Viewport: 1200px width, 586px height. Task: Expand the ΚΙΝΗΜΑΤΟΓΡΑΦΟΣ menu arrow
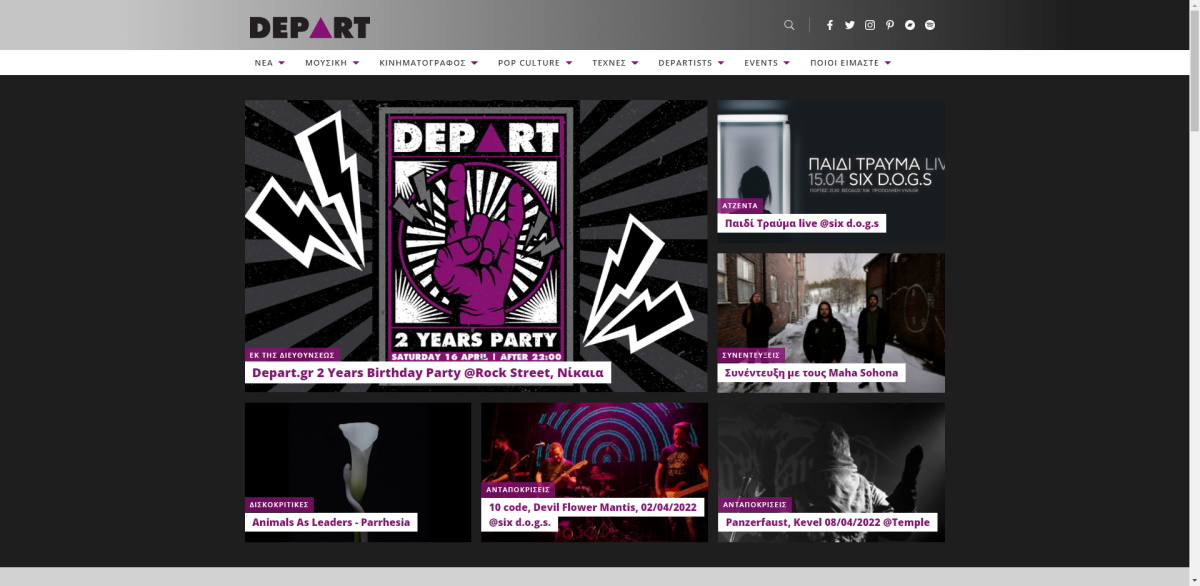point(474,63)
